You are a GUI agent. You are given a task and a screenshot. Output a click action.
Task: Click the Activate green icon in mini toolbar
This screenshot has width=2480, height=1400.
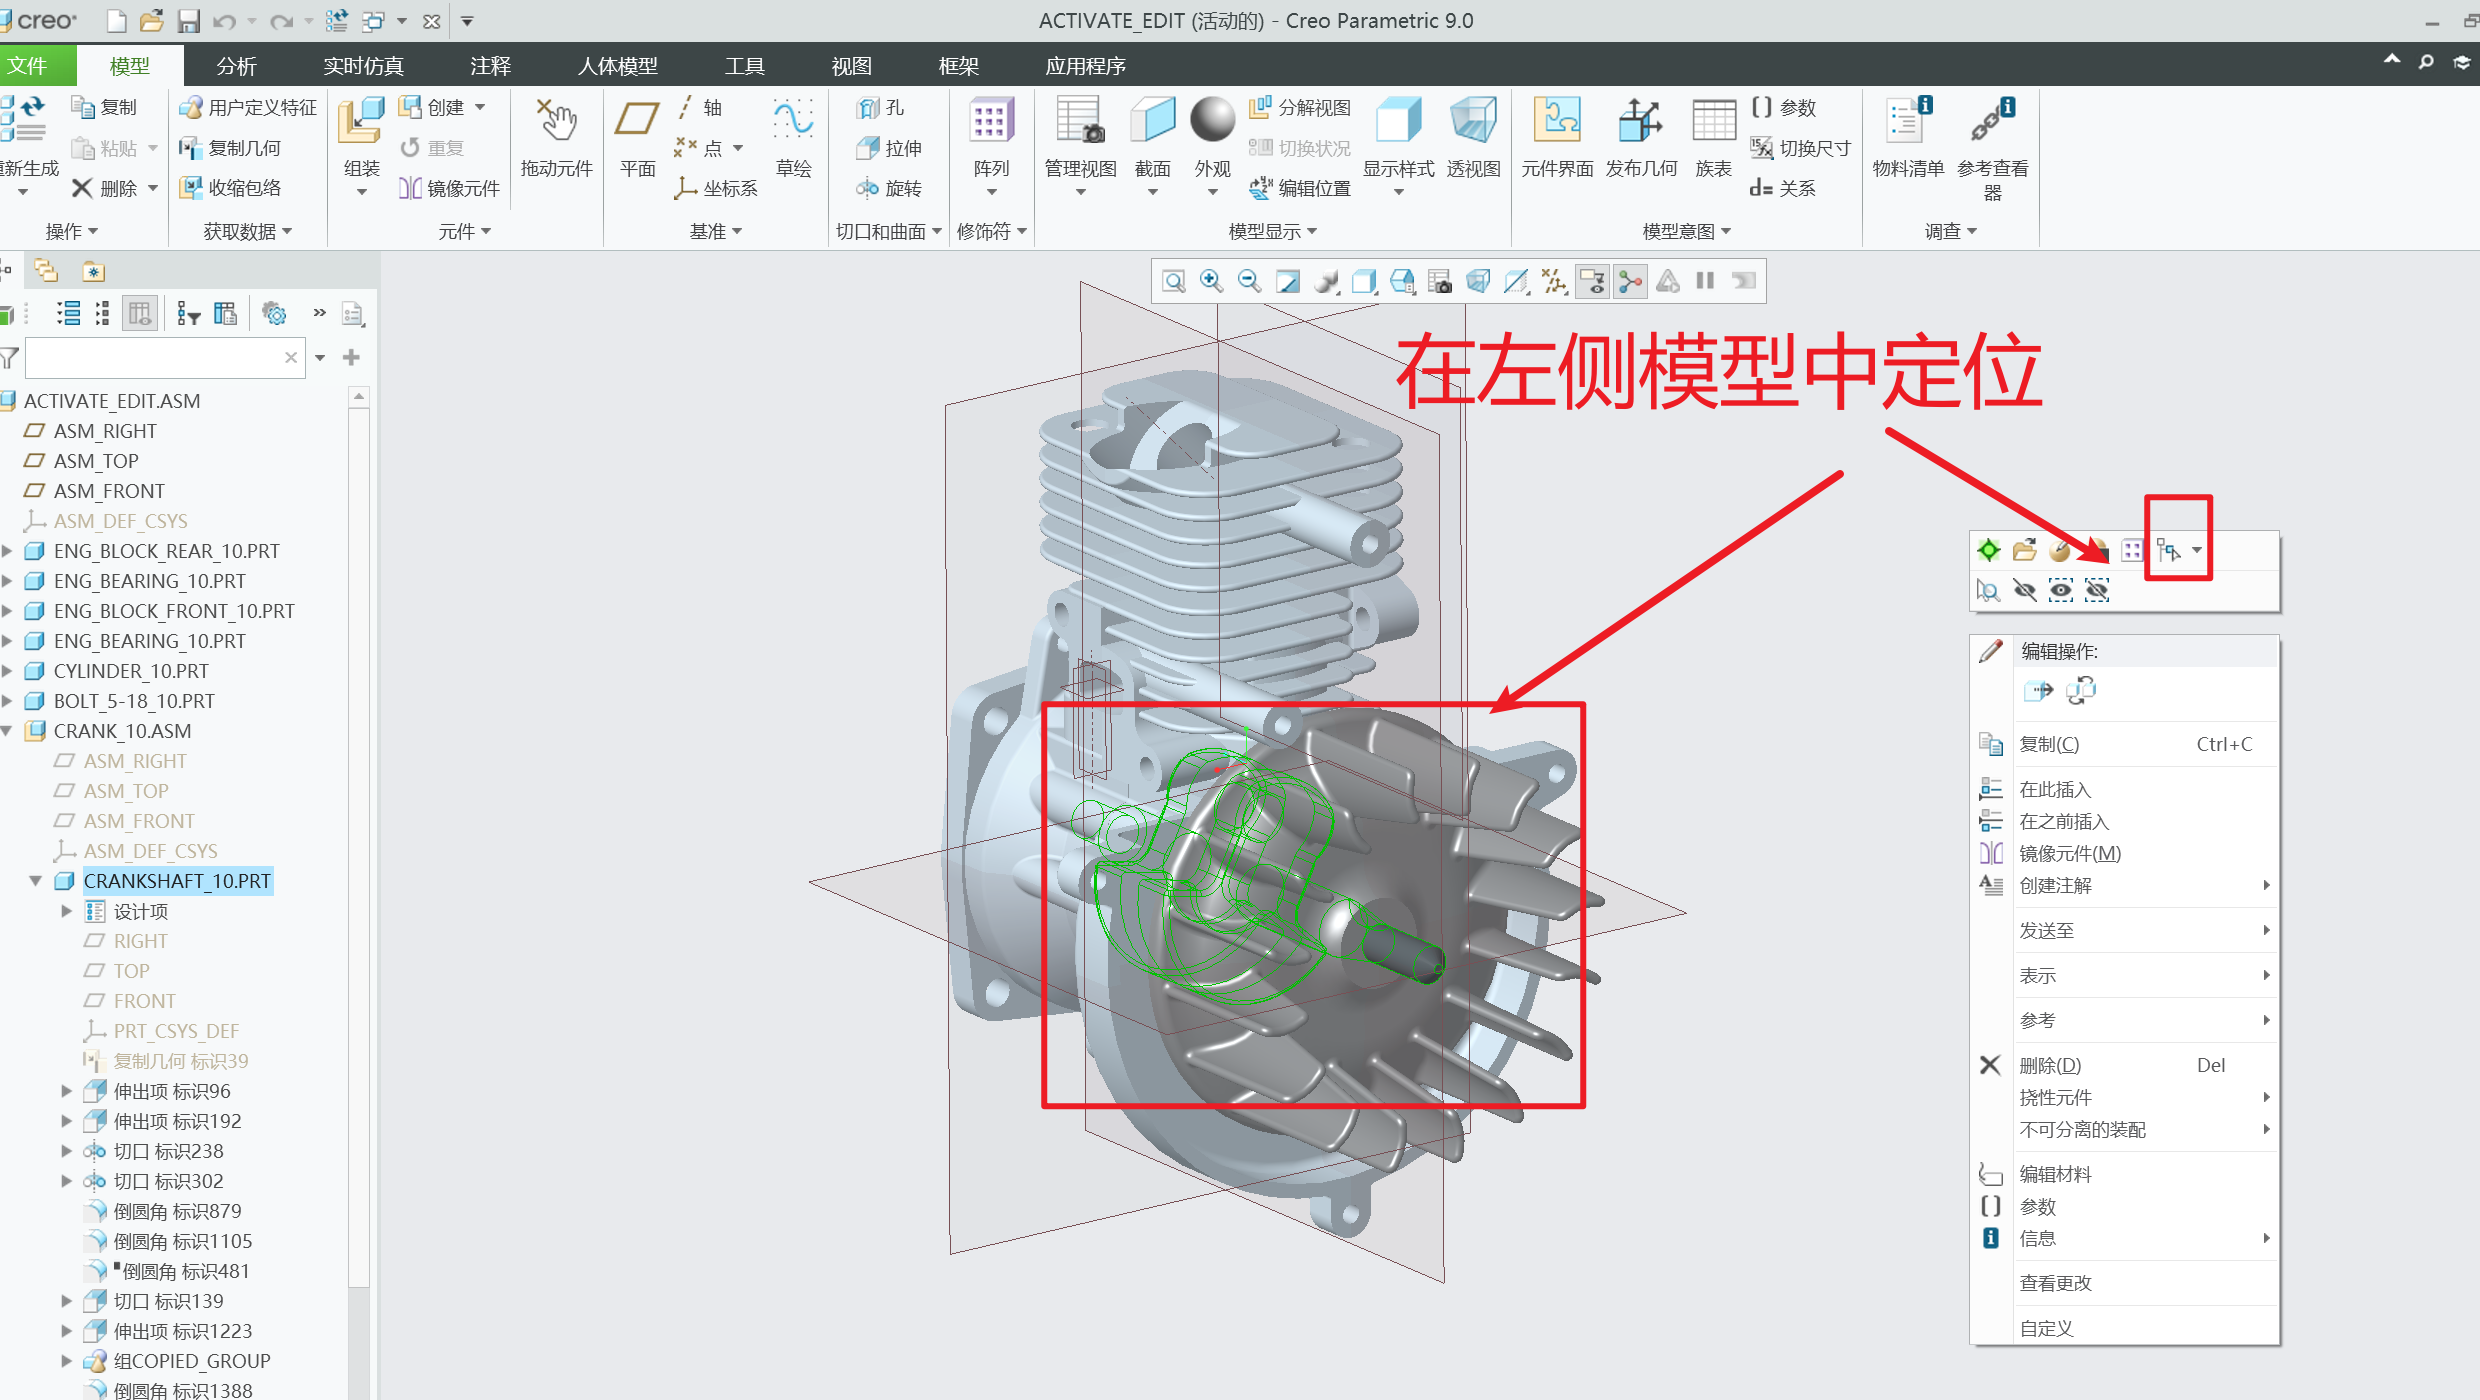point(1989,550)
